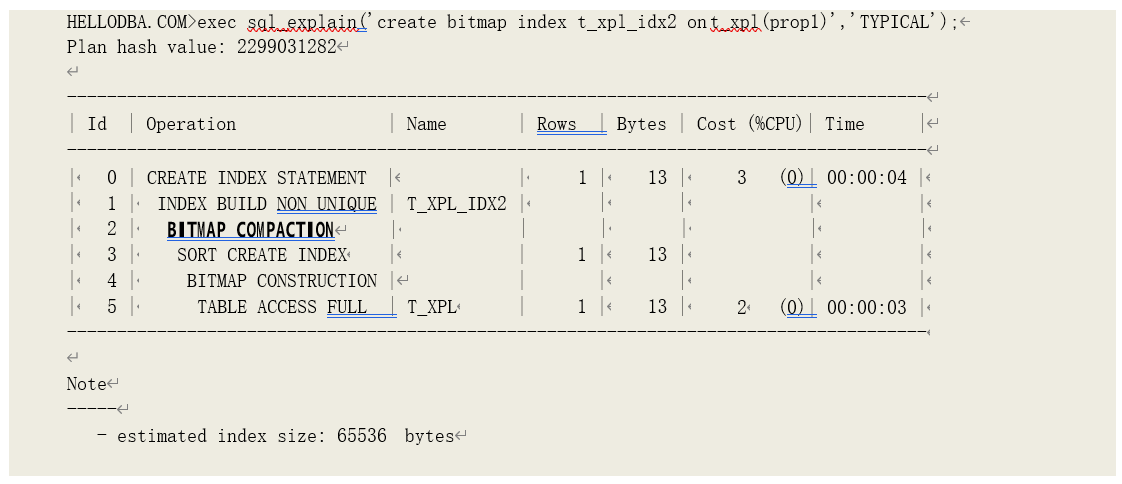Click the TABLE ACCESS FULL operation
The height and width of the screenshot is (484, 1122).
coord(282,307)
